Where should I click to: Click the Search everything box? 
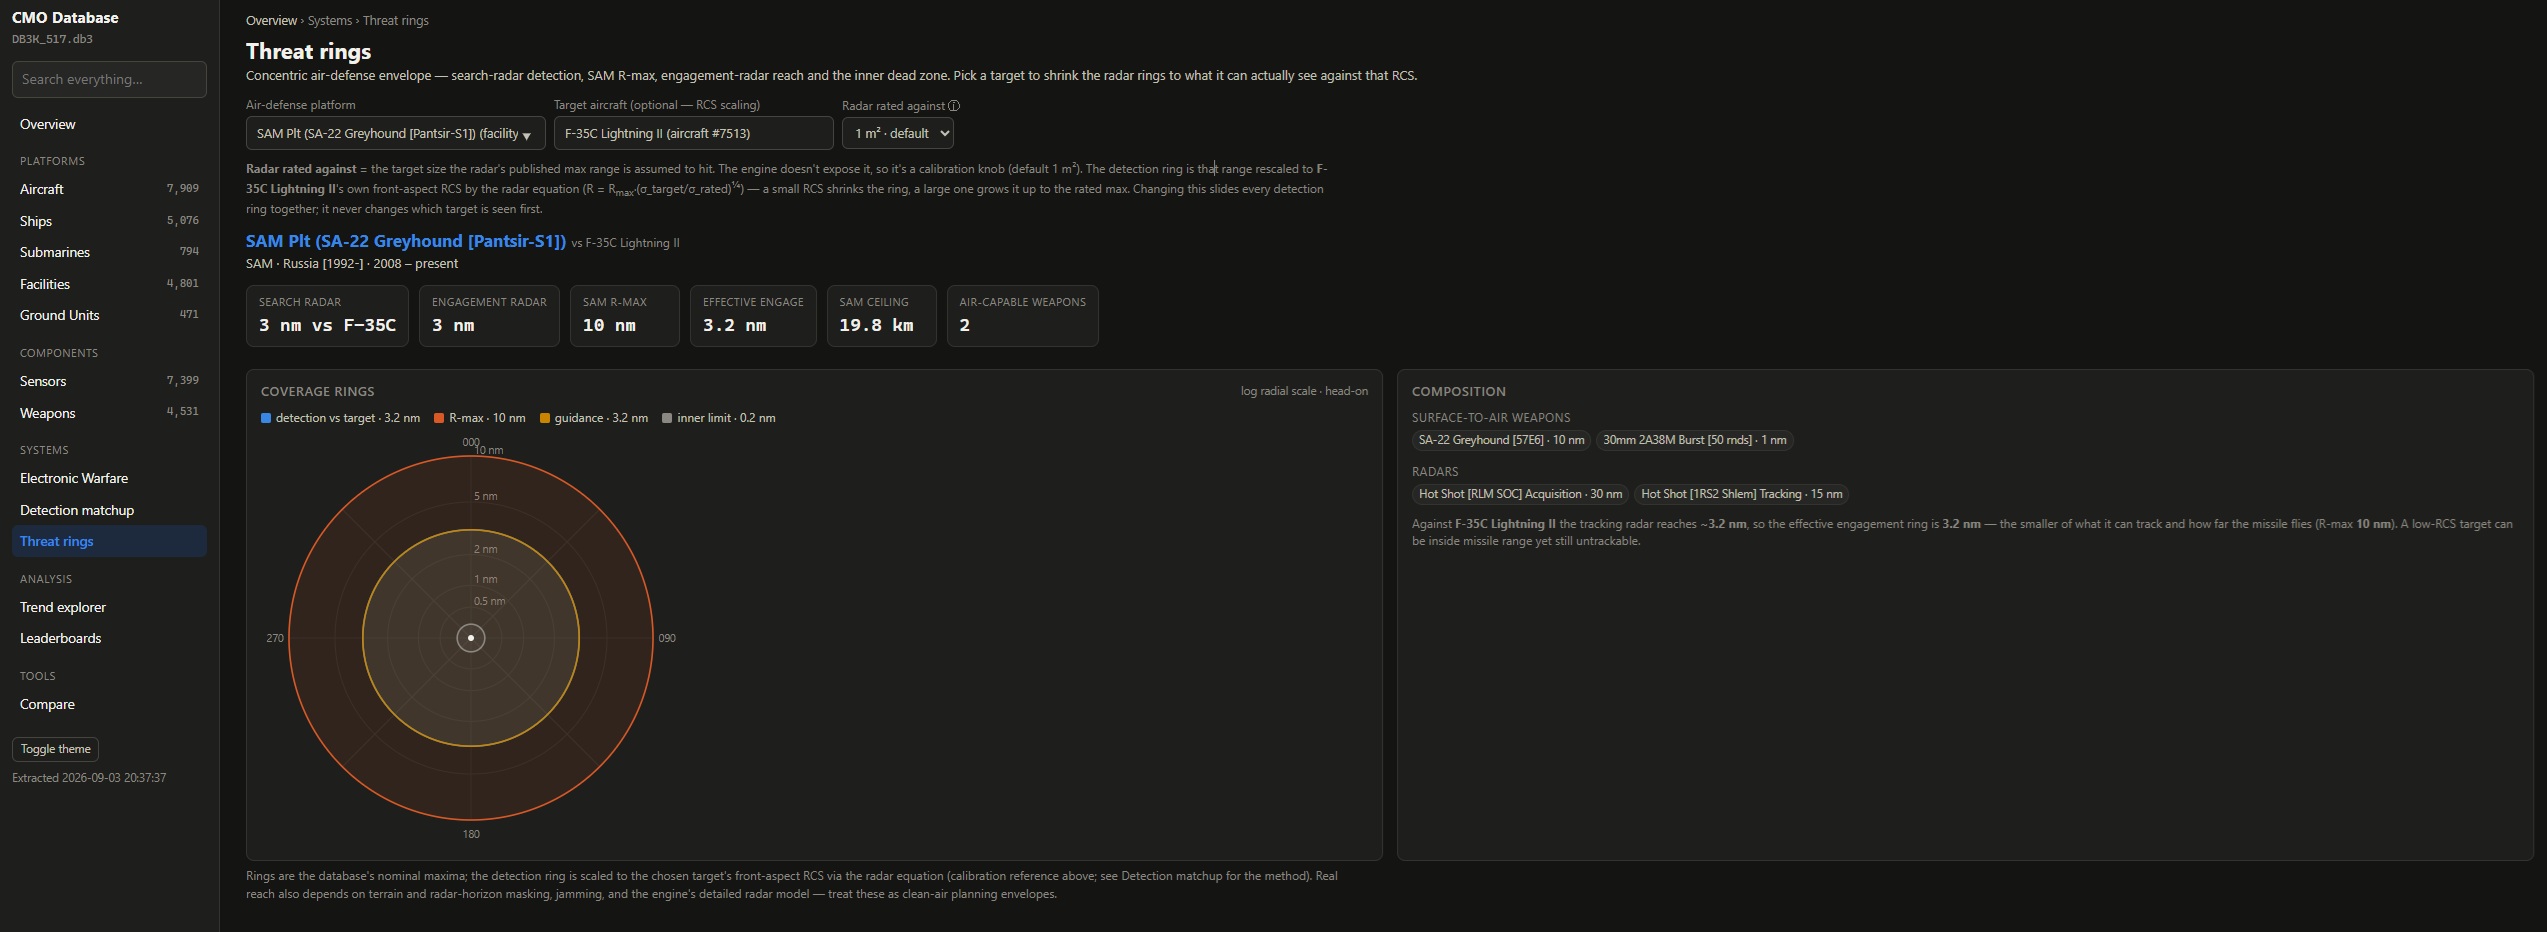click(109, 79)
